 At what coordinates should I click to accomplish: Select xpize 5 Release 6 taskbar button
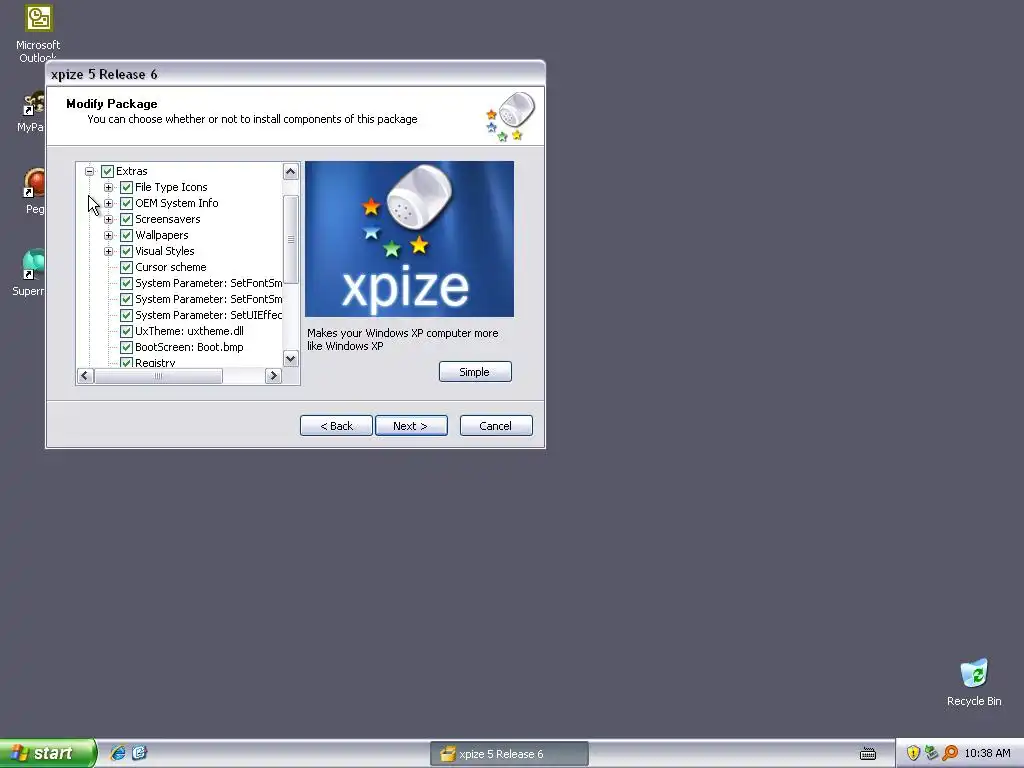click(x=509, y=754)
